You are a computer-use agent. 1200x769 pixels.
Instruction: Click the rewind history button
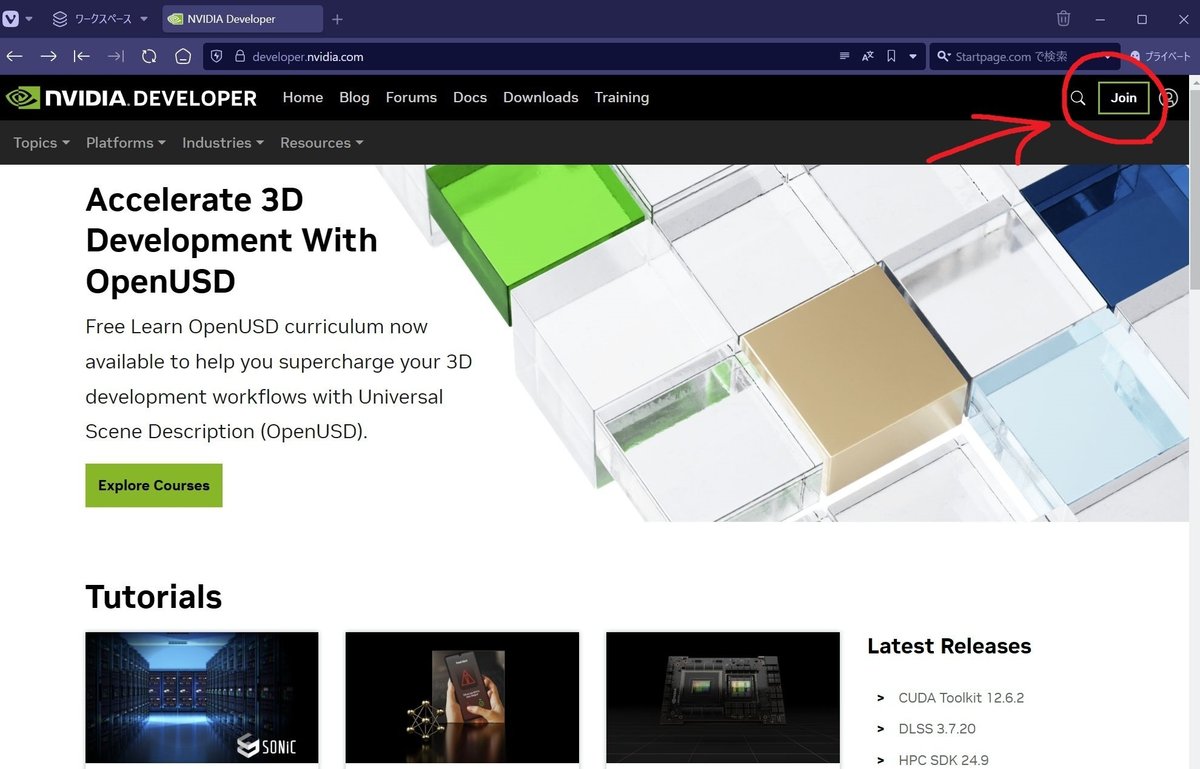coord(82,57)
